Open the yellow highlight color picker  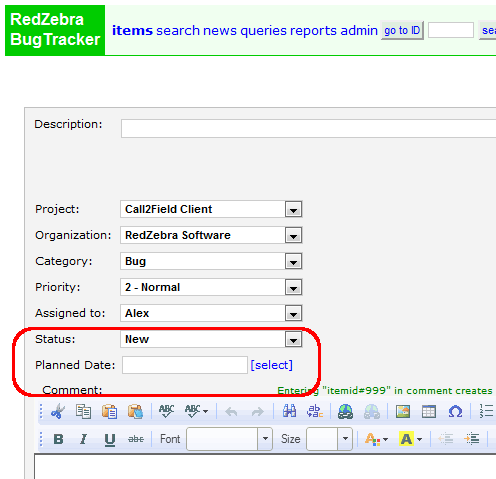pos(411,439)
